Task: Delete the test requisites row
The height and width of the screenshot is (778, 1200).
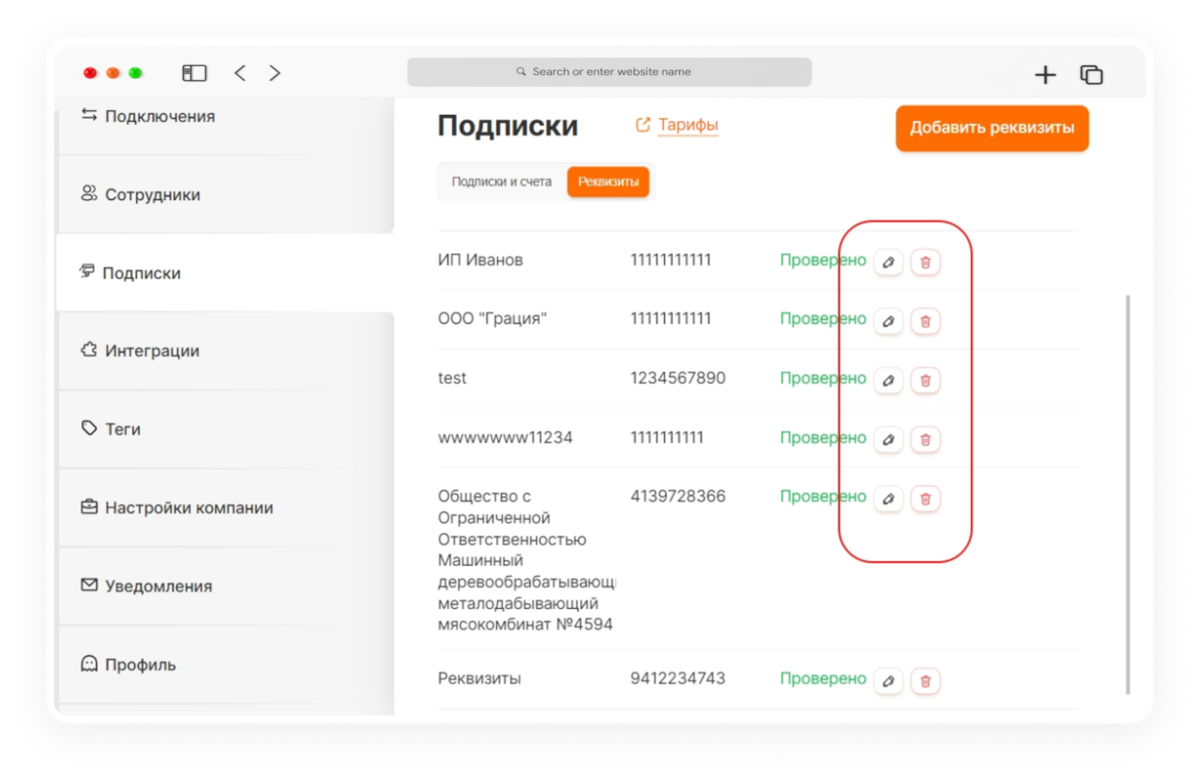Action: pos(925,381)
